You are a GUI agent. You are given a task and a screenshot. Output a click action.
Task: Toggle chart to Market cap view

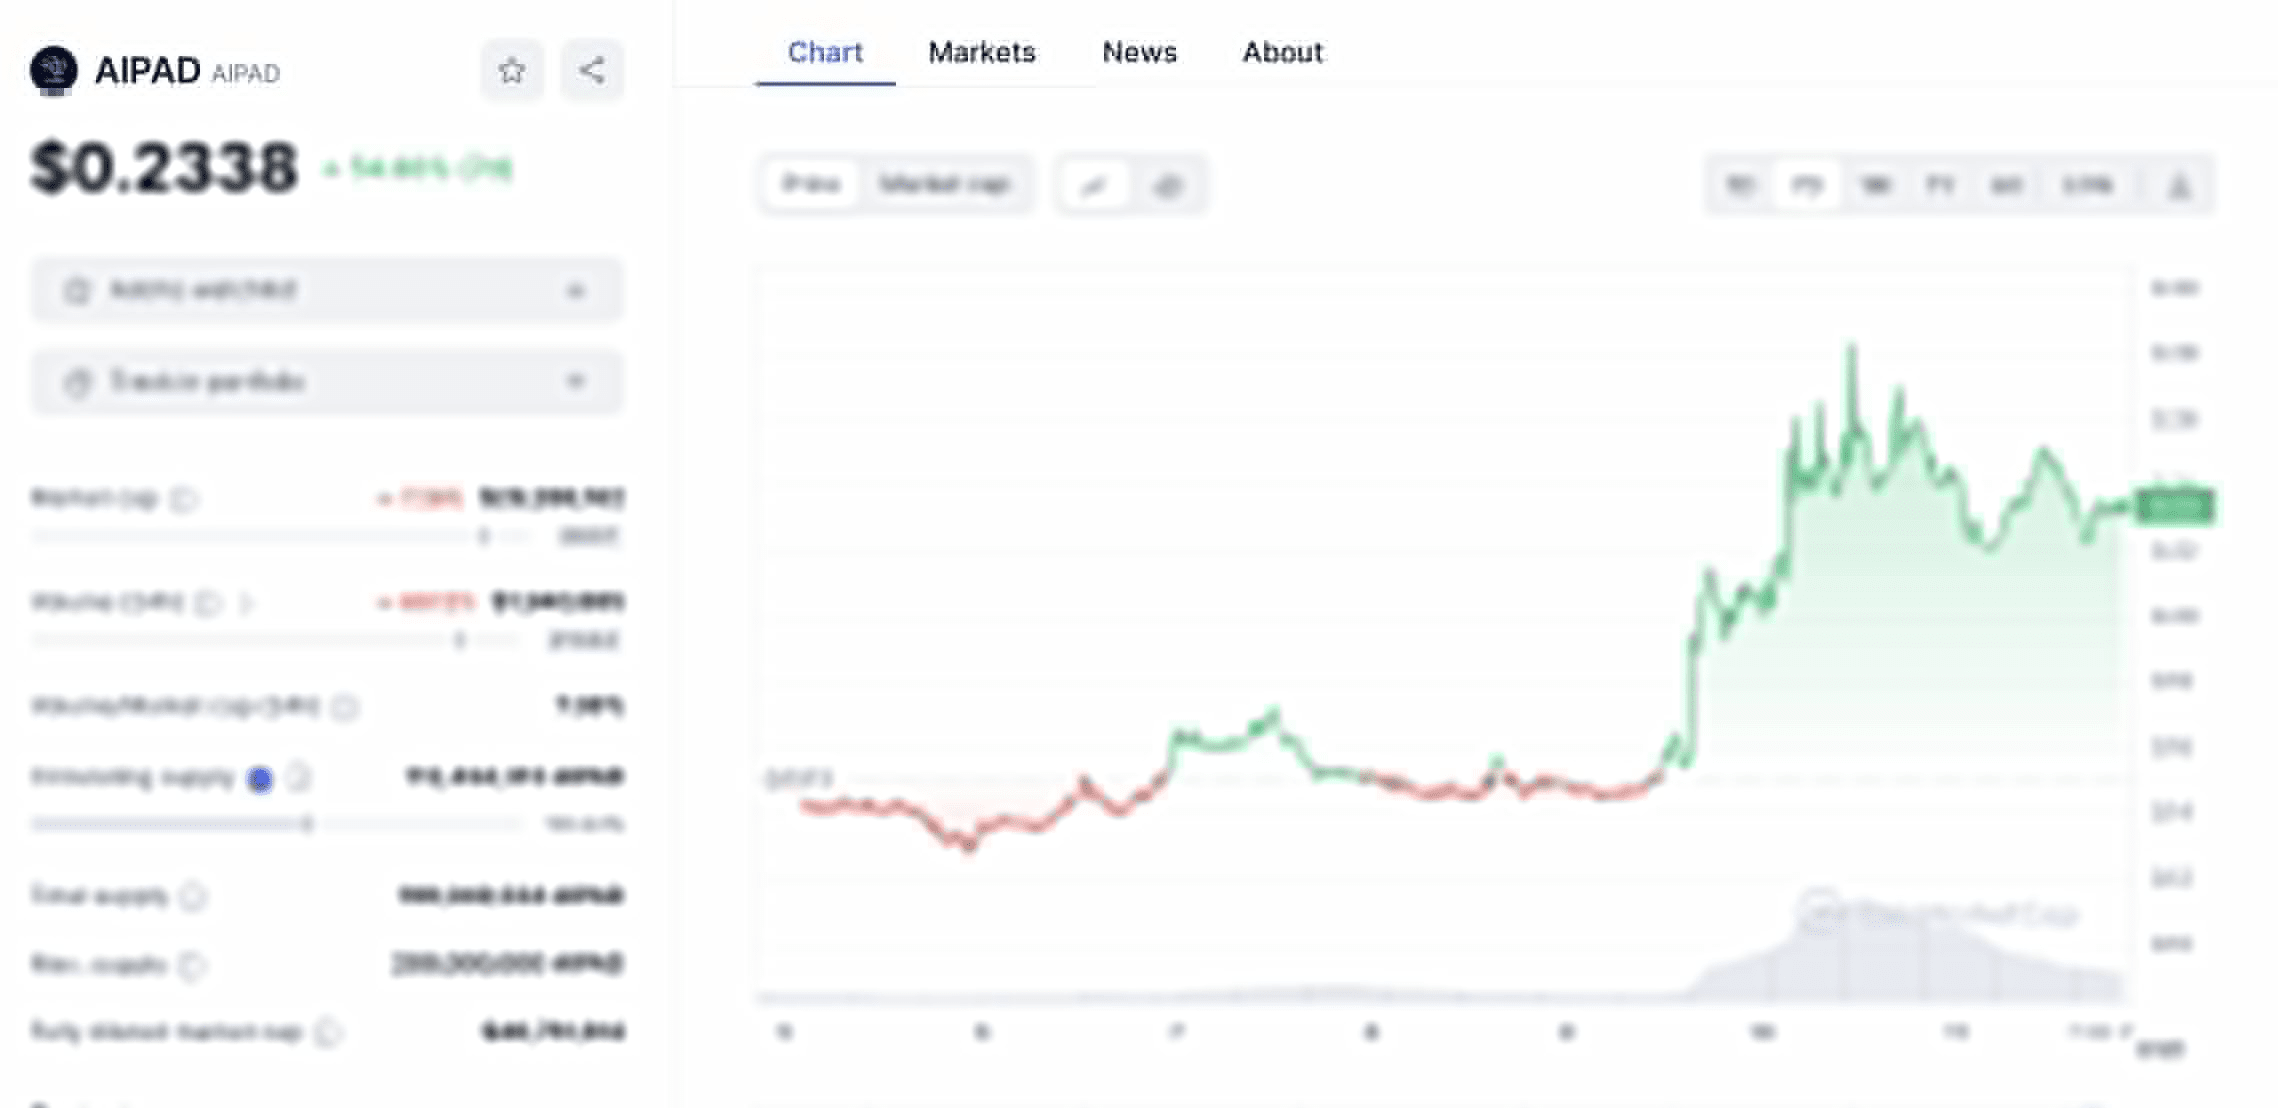click(x=944, y=184)
